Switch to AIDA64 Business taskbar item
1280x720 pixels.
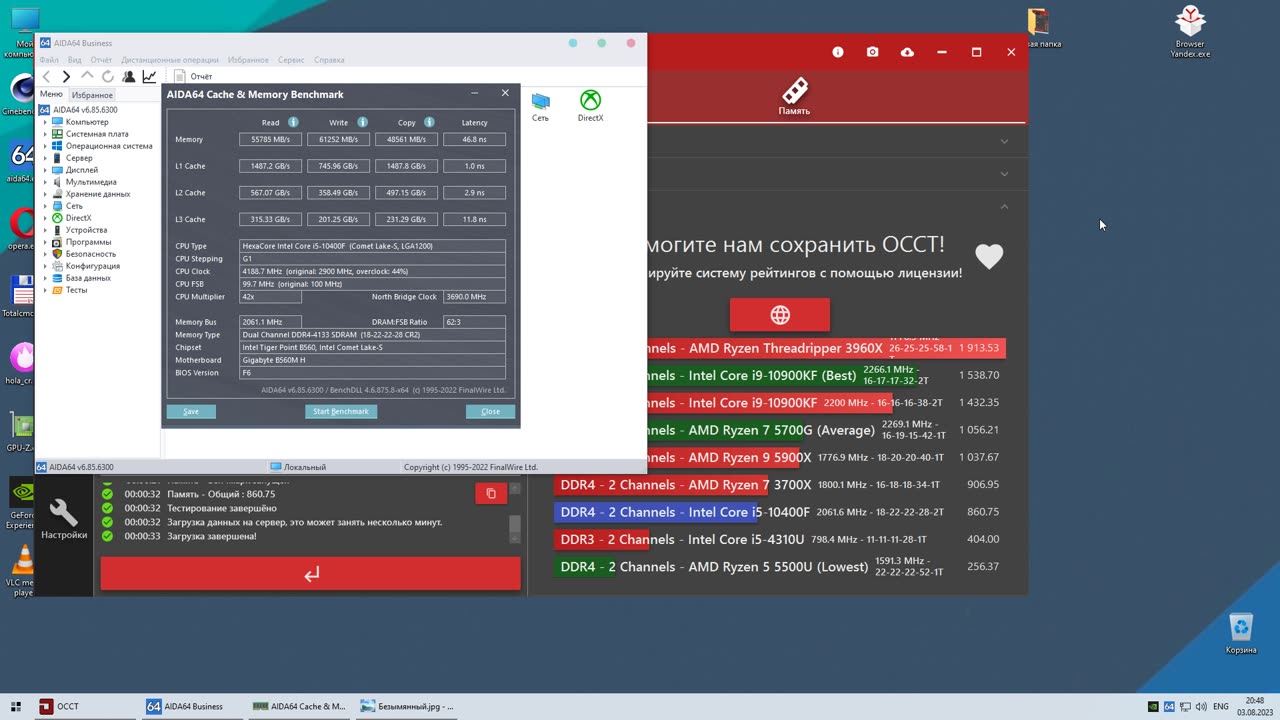(192, 706)
